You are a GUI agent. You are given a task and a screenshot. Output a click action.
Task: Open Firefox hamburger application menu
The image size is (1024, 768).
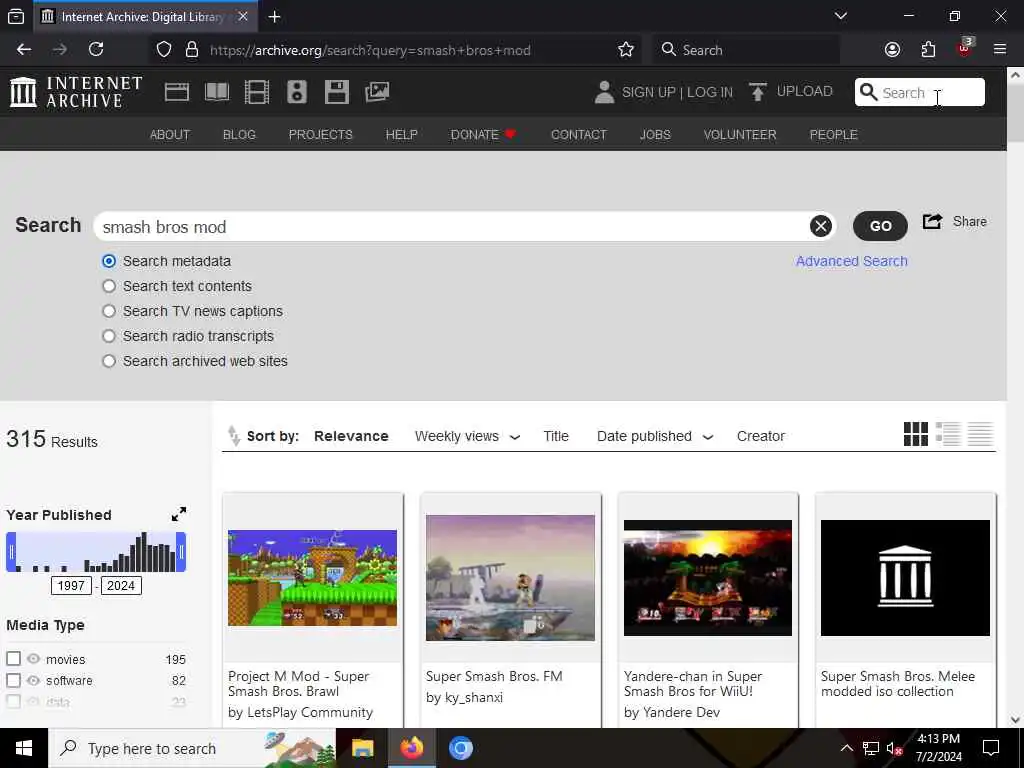click(x=1000, y=50)
